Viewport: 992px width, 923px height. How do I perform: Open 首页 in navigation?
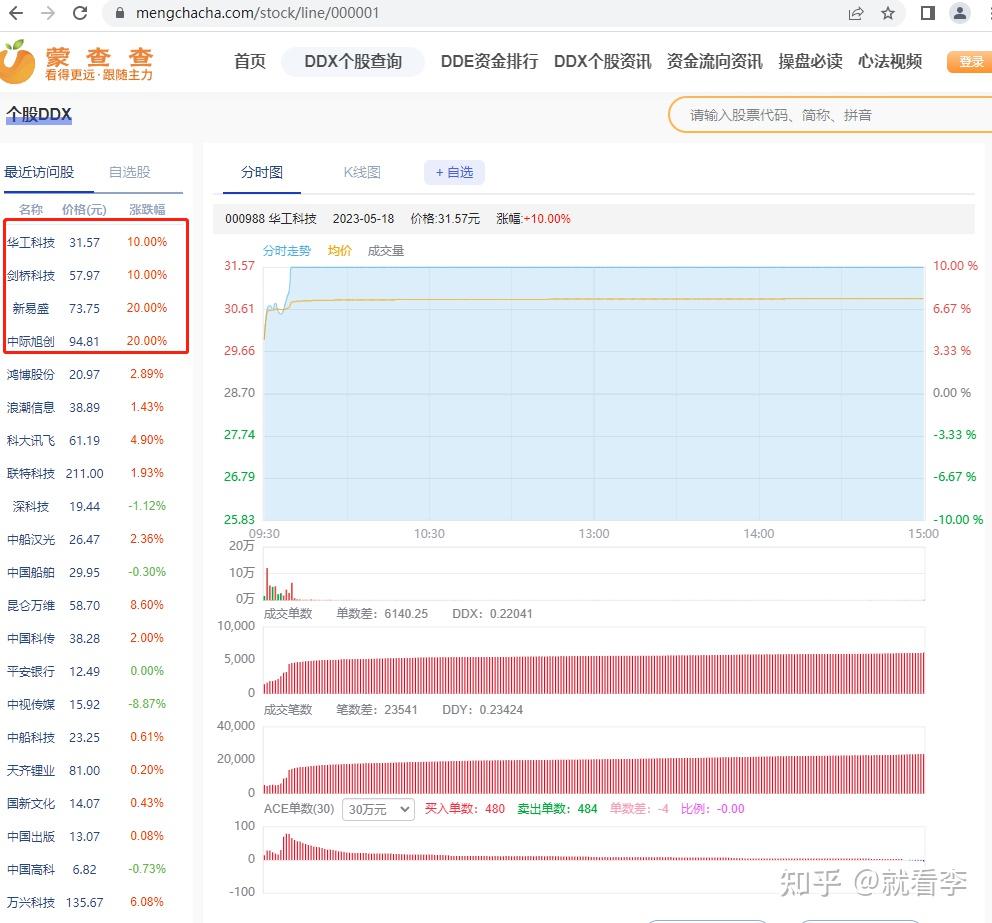tap(250, 61)
